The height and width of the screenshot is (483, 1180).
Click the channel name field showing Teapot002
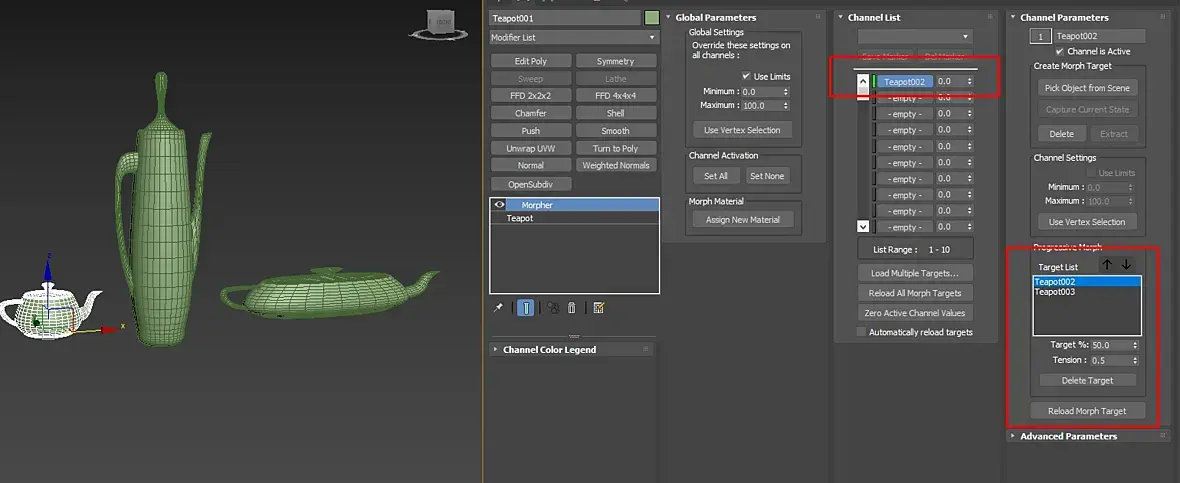point(1099,35)
